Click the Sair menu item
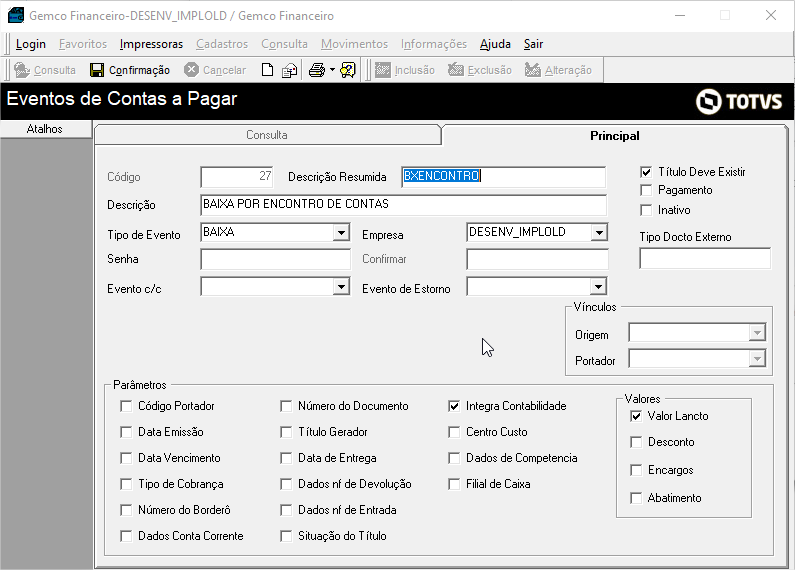This screenshot has width=795, height=570. point(533,44)
